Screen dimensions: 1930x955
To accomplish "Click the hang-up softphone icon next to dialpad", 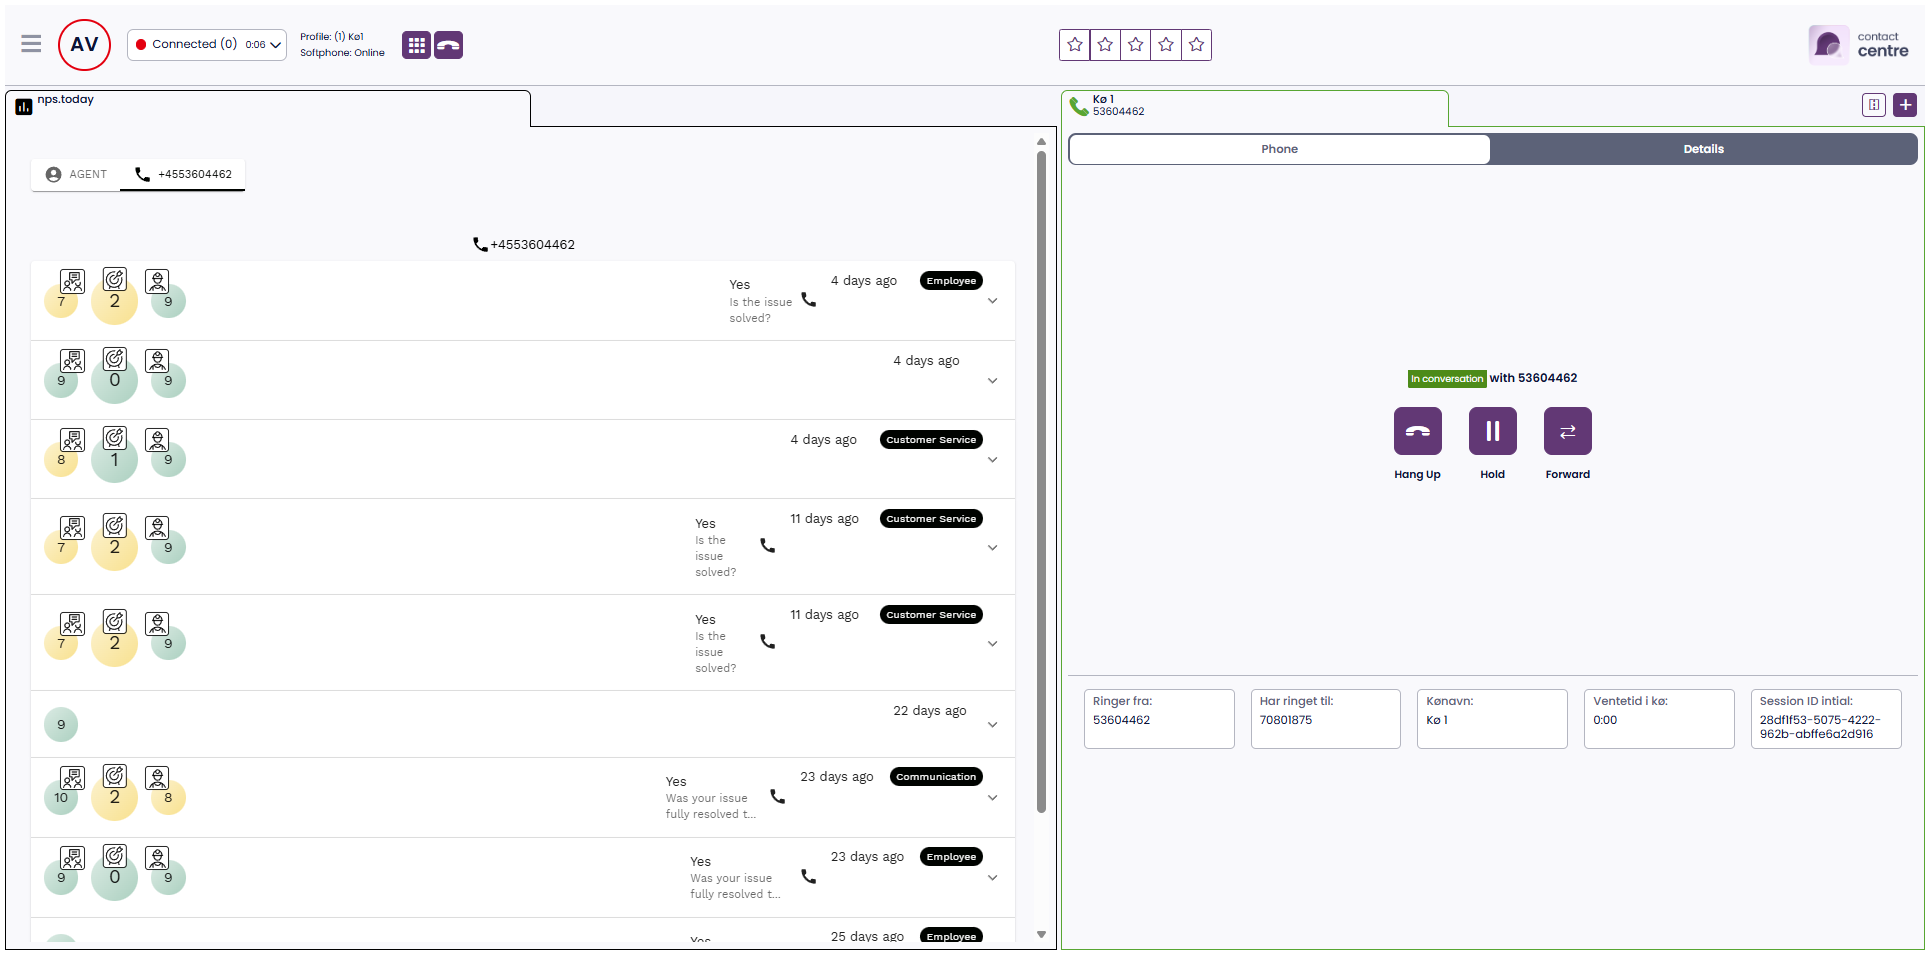I will (448, 44).
